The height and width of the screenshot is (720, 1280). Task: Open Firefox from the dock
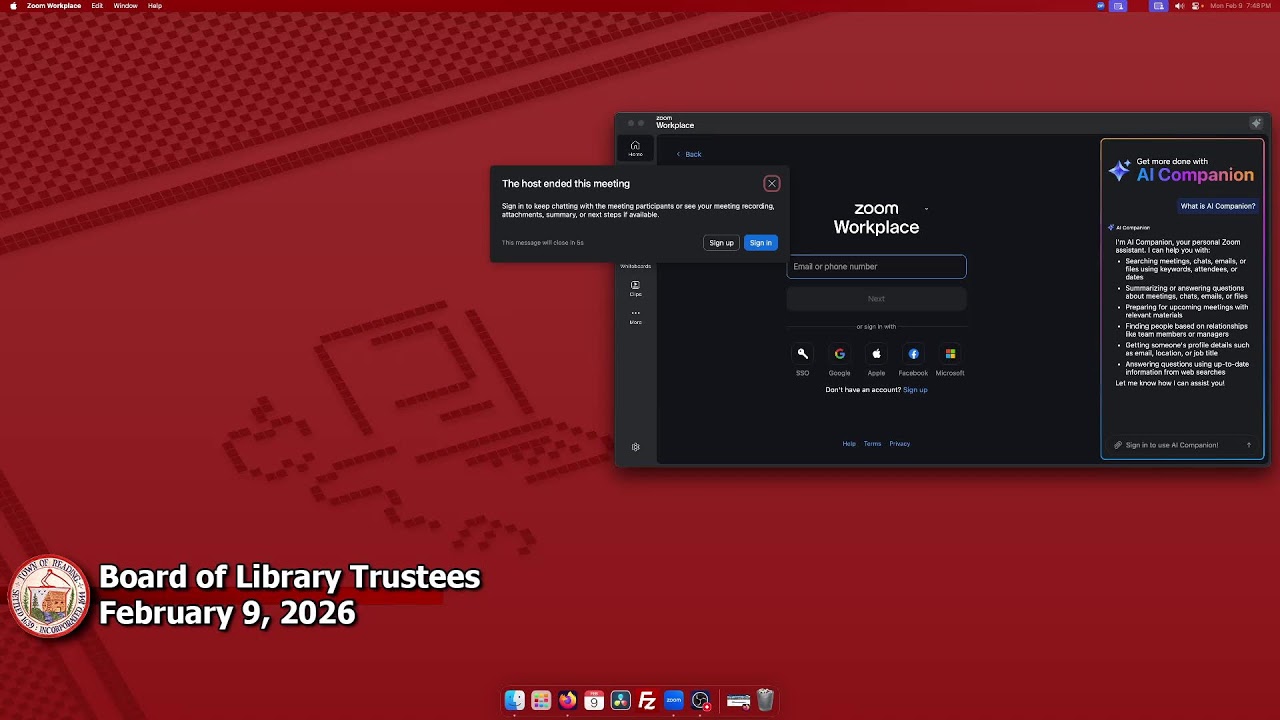567,701
